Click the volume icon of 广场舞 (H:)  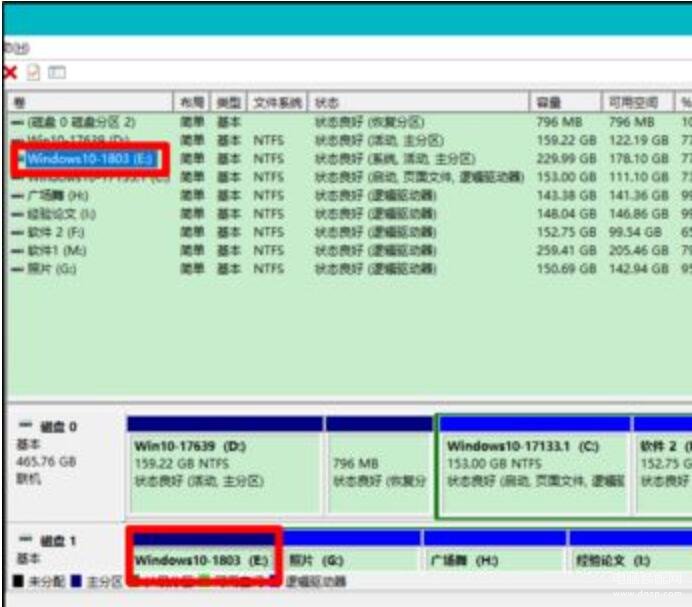18,196
